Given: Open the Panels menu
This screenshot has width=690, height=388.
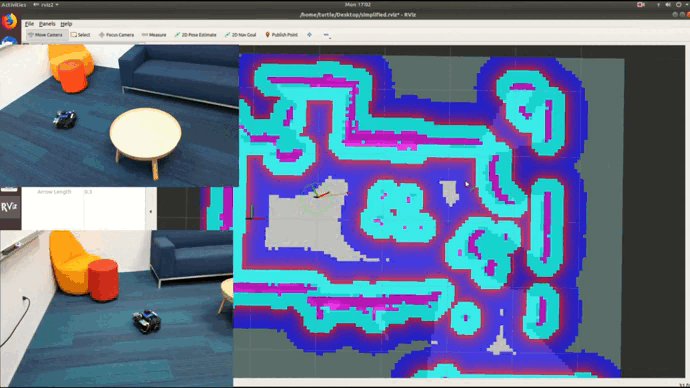Looking at the screenshot, I should [47, 24].
